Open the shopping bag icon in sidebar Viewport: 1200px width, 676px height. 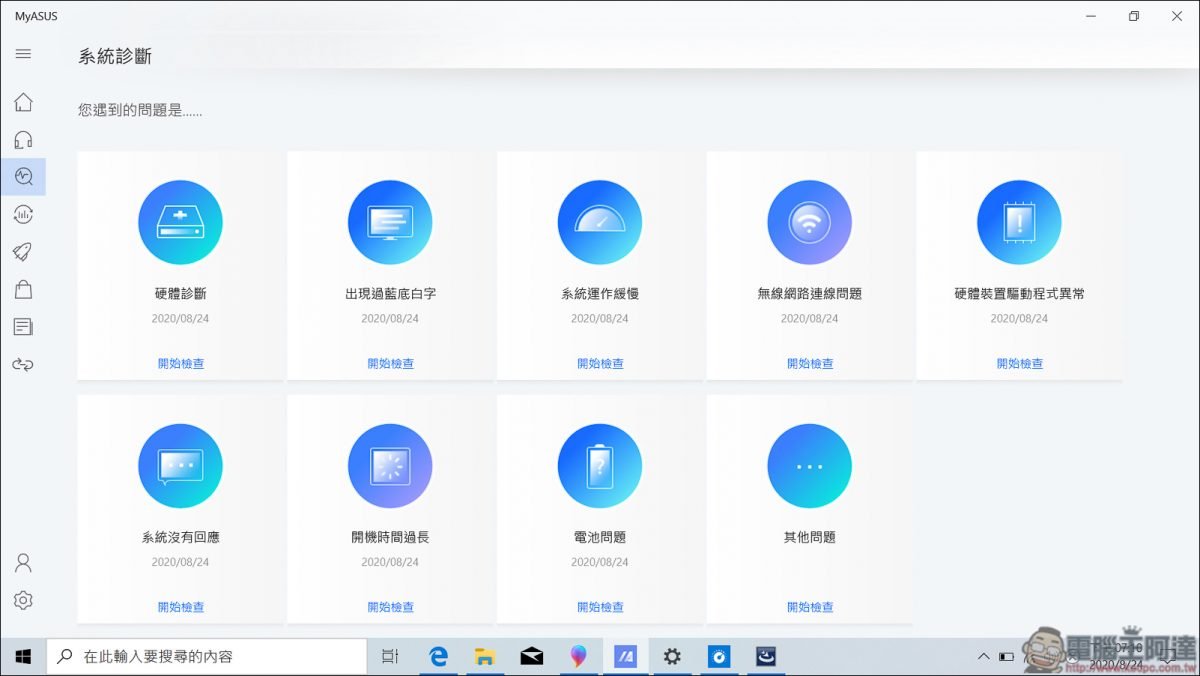tap(23, 289)
